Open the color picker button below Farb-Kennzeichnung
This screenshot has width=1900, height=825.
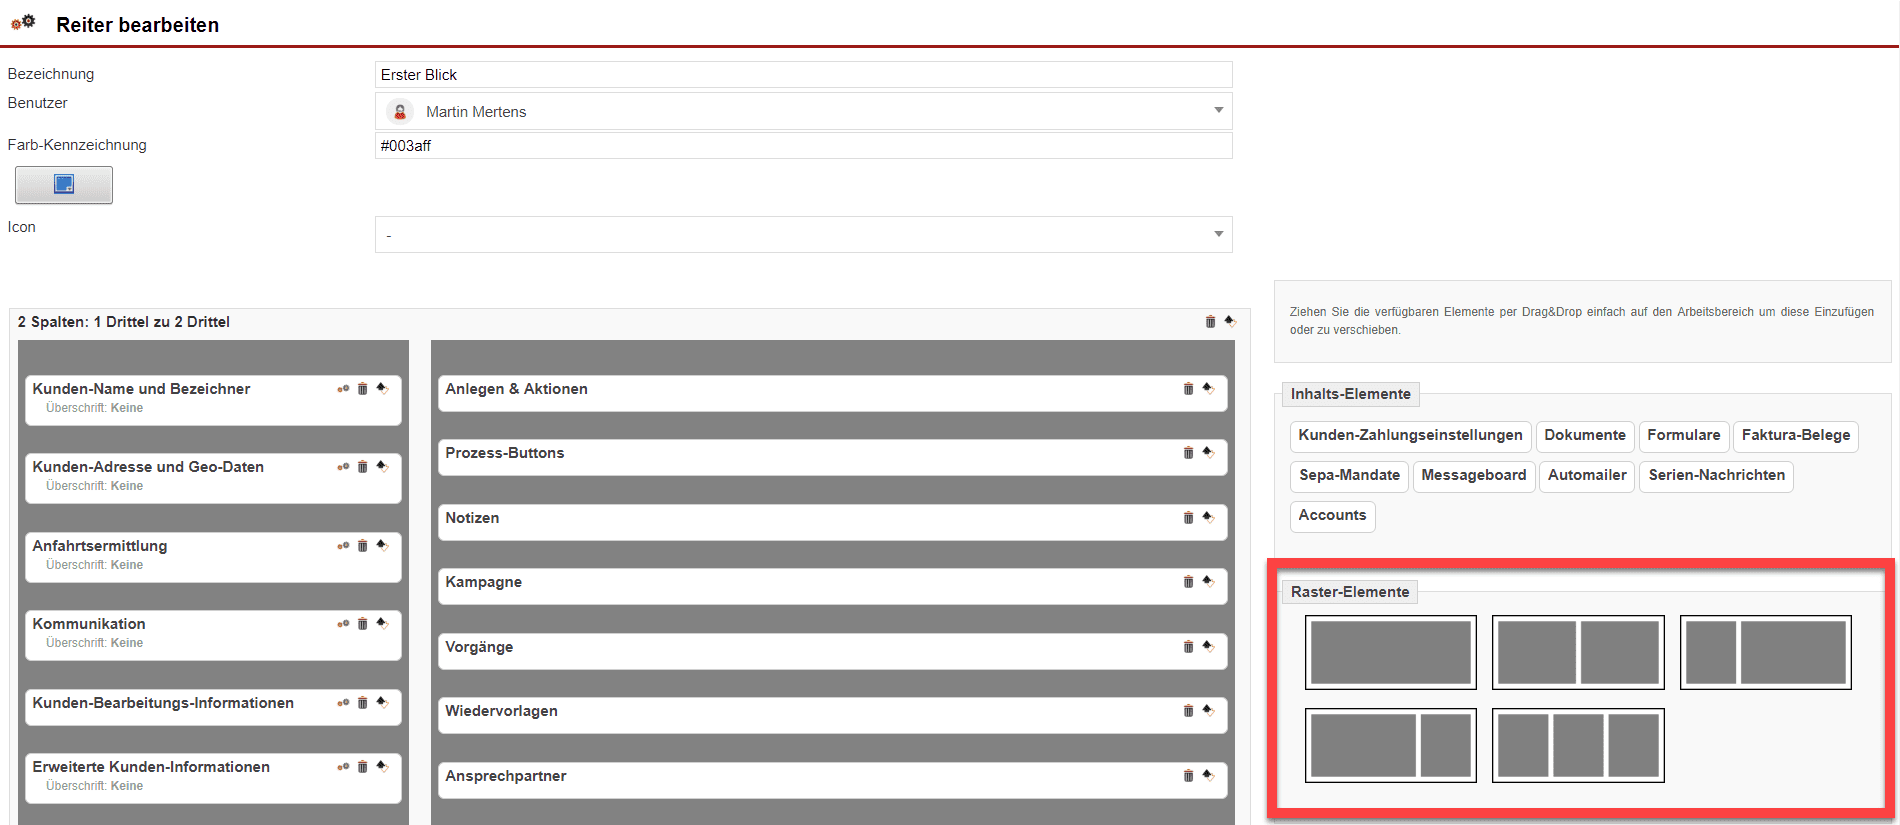[x=64, y=185]
